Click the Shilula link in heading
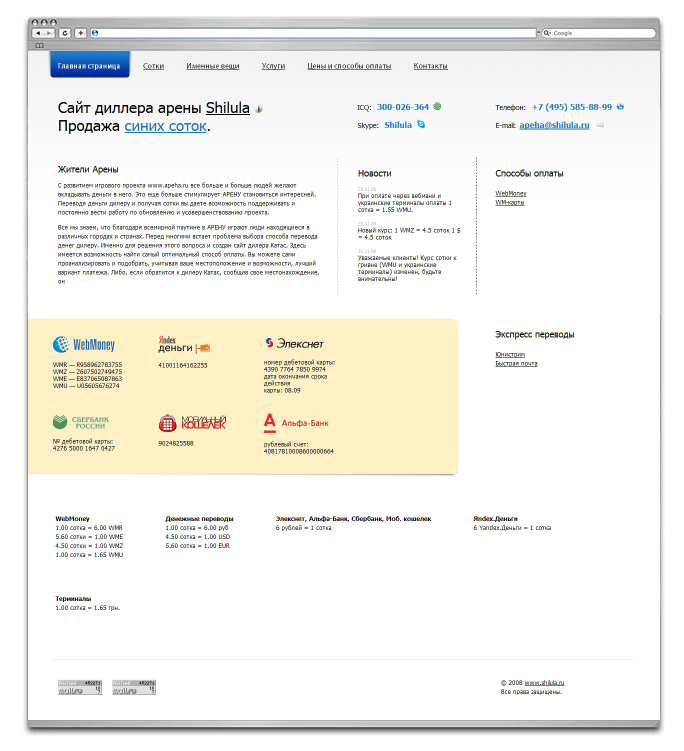This screenshot has height=751, width=684. pos(228,108)
